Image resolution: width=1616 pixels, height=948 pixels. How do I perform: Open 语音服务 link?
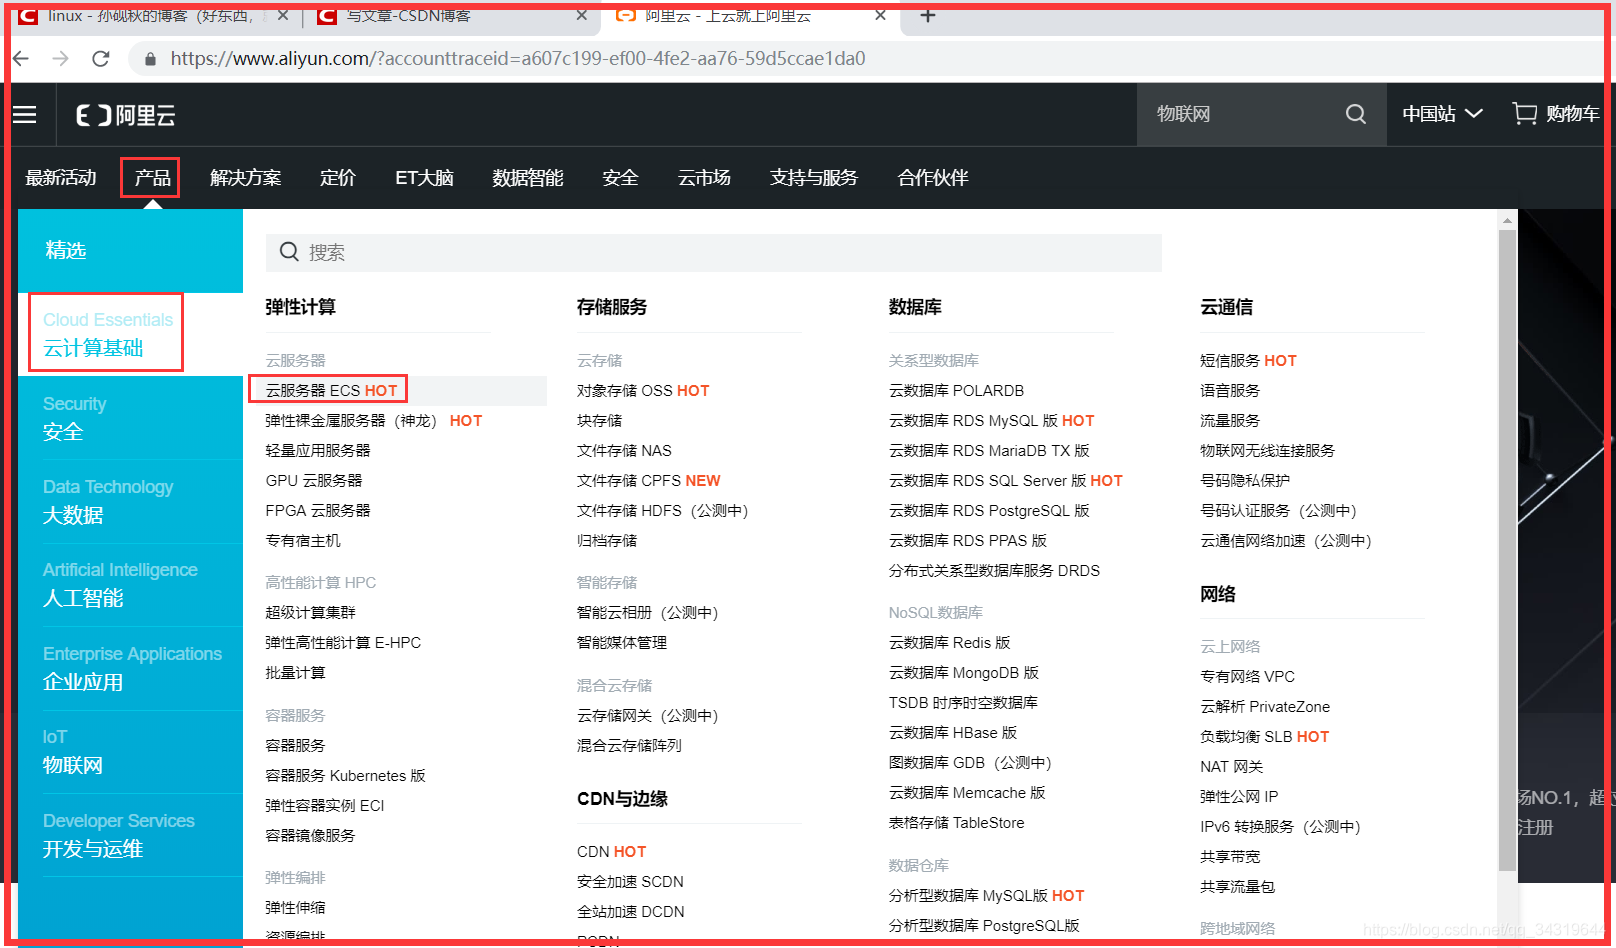(x=1230, y=390)
